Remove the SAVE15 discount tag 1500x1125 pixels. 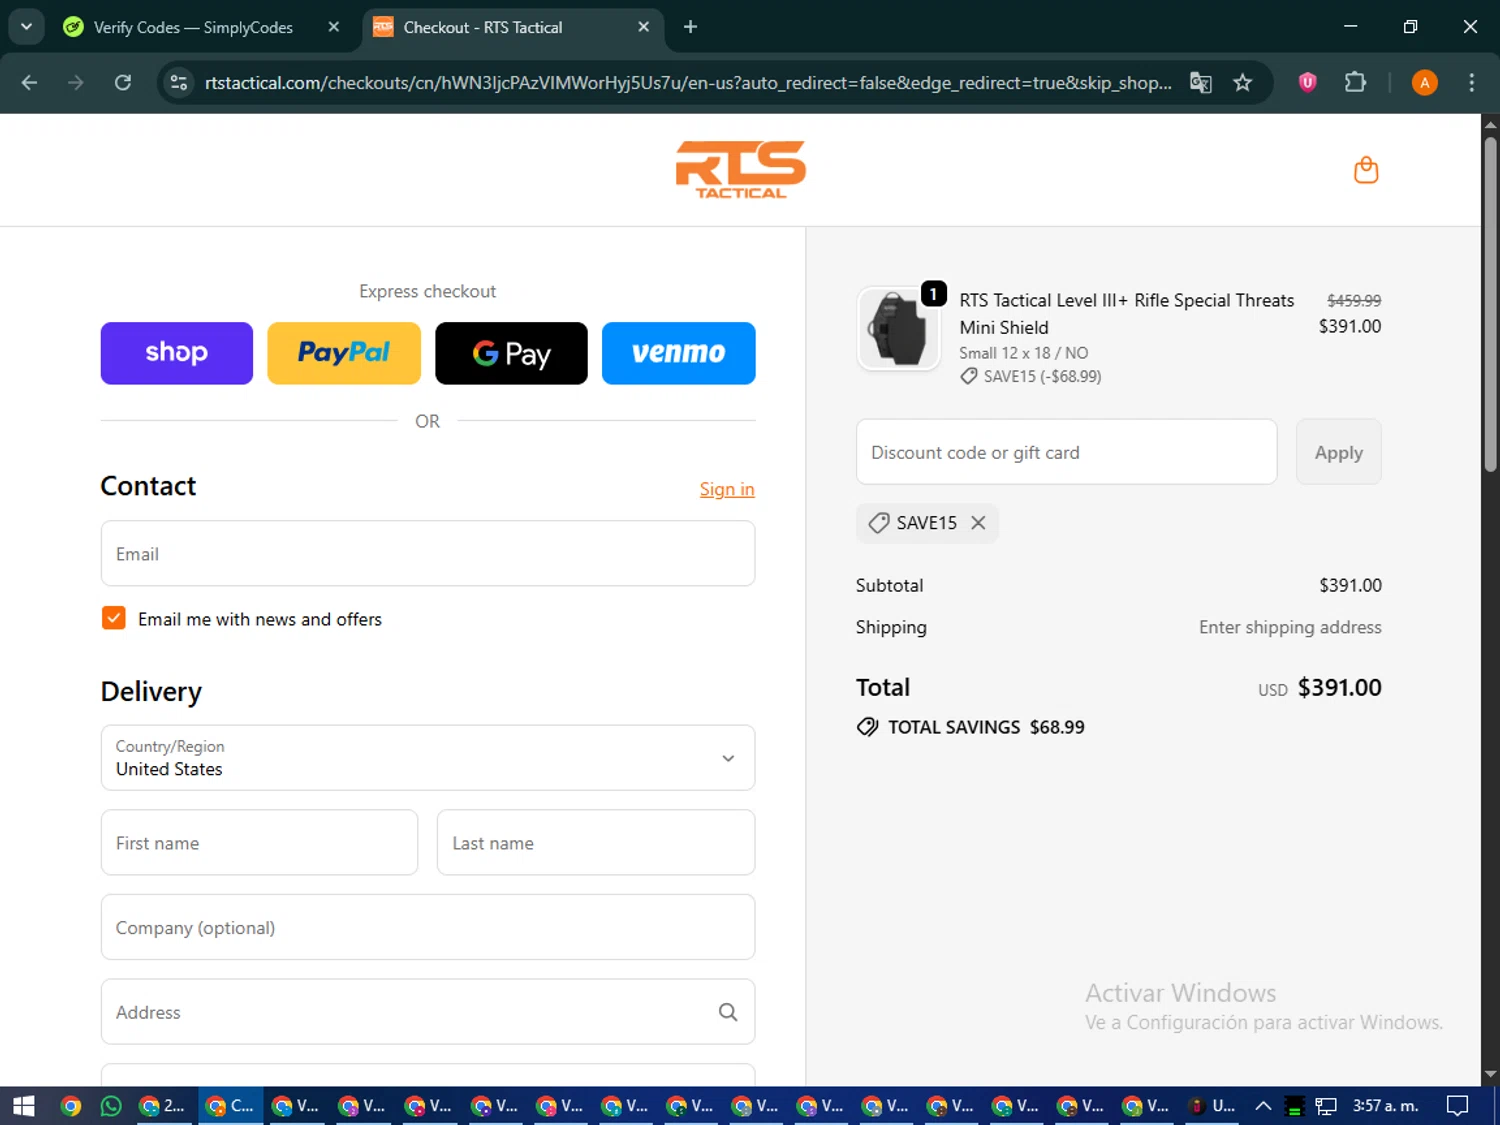[x=978, y=523]
